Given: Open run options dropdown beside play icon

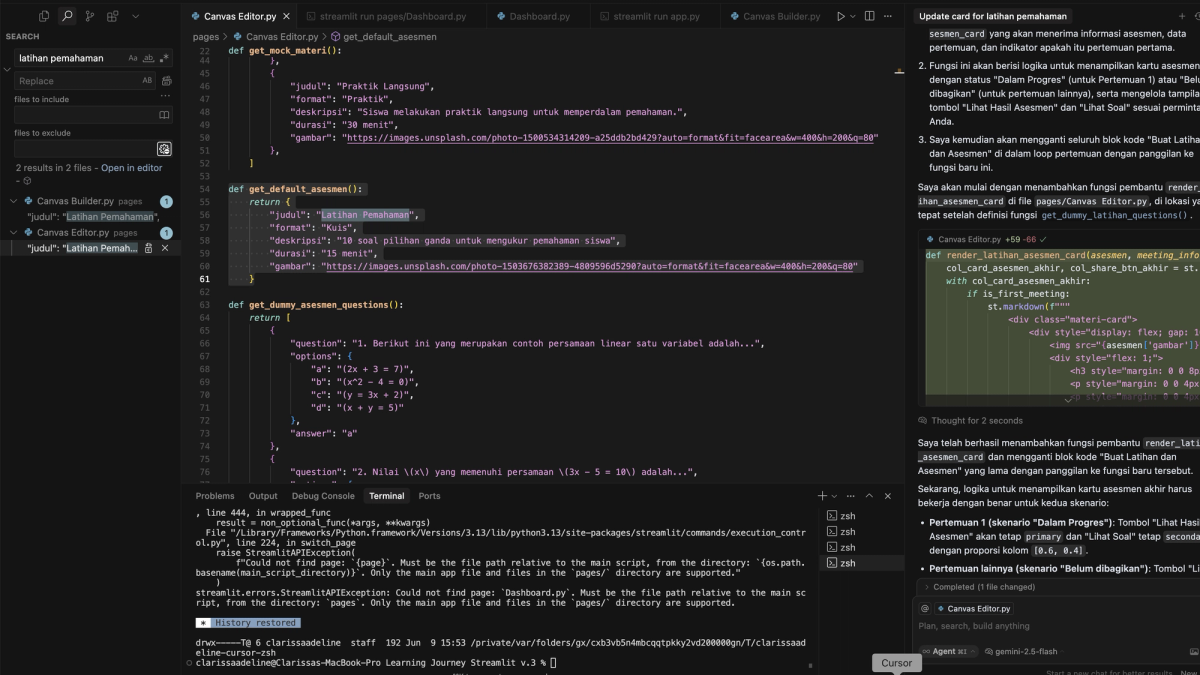Looking at the screenshot, I should 853,16.
